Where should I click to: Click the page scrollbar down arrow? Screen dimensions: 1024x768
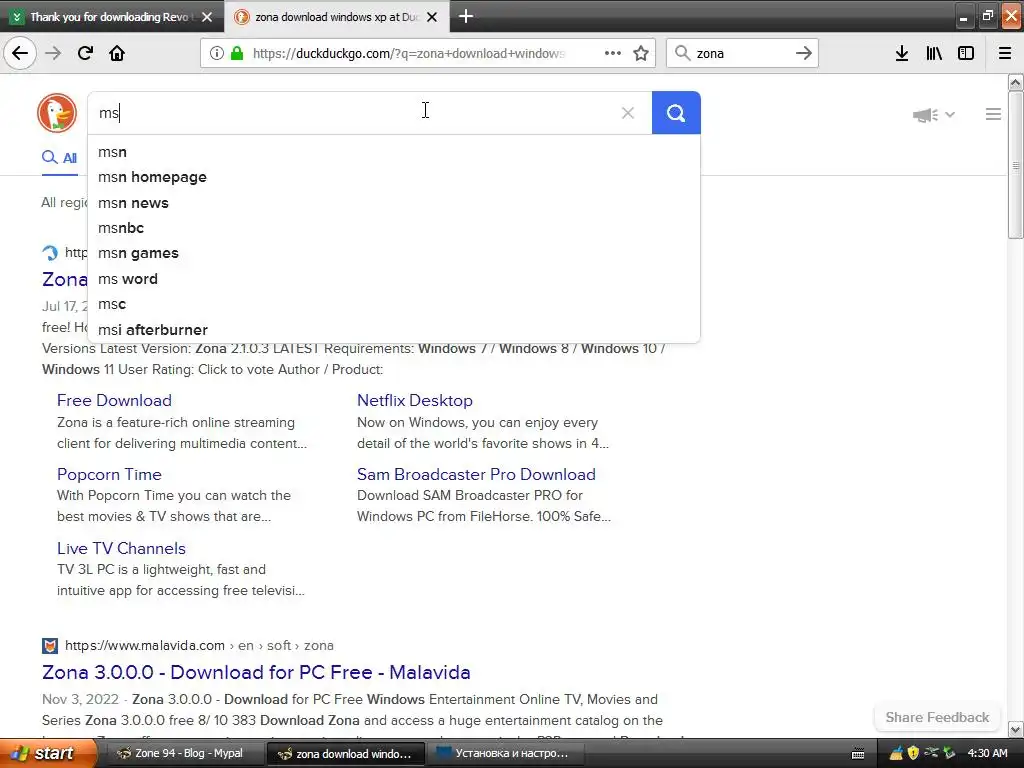tap(1016, 729)
